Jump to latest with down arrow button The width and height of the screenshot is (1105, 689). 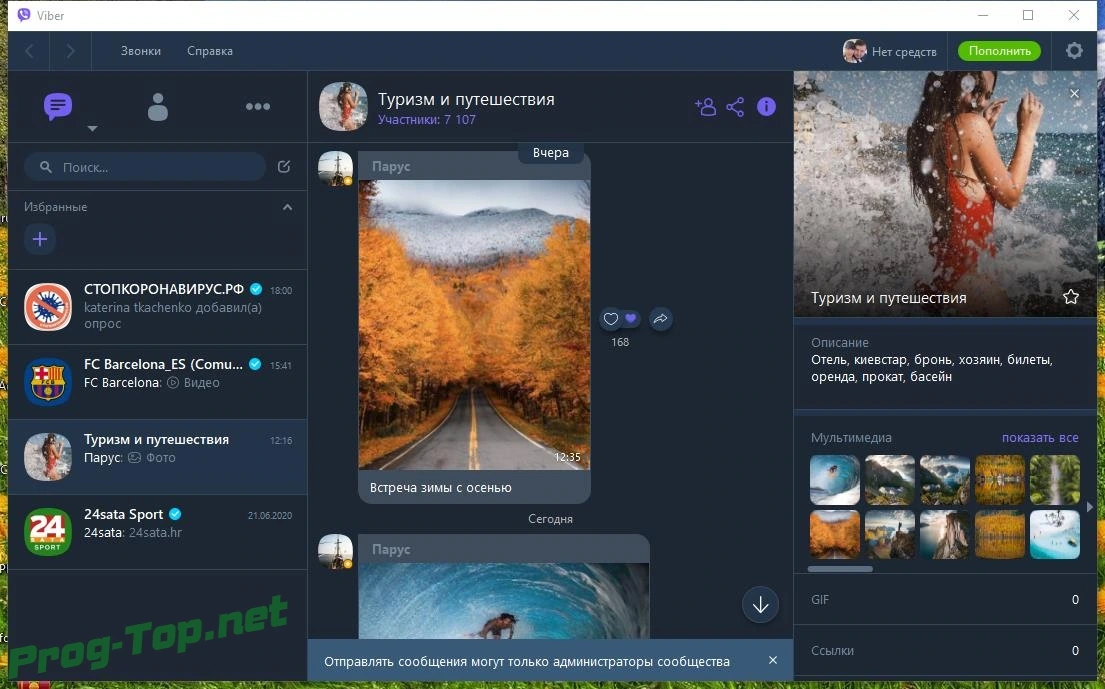pos(760,604)
